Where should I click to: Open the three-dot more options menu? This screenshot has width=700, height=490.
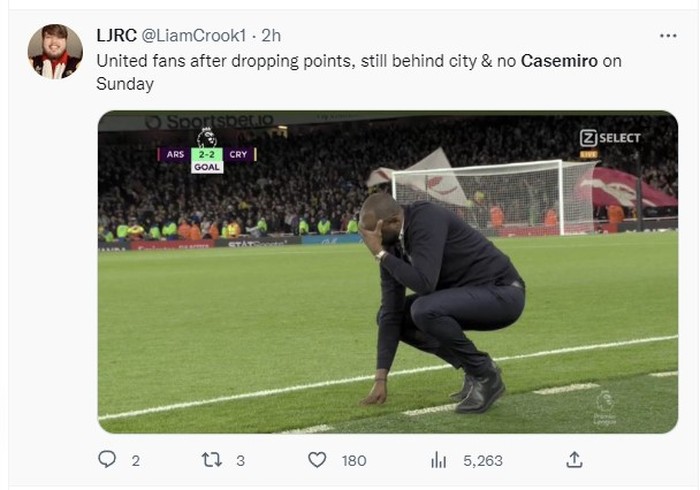(x=668, y=36)
